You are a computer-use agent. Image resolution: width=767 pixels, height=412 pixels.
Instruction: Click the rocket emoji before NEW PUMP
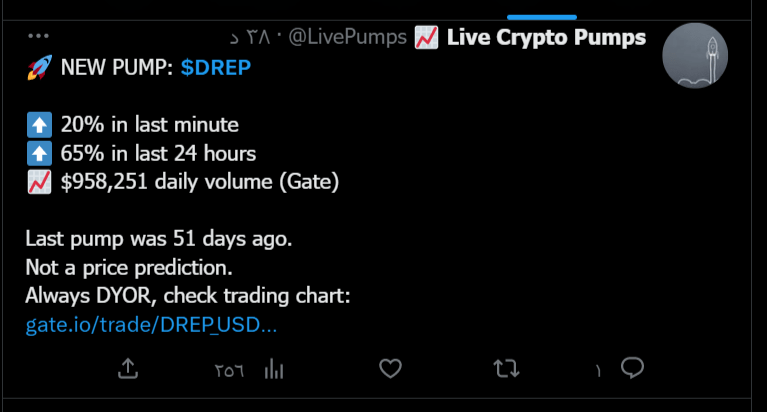(x=39, y=68)
